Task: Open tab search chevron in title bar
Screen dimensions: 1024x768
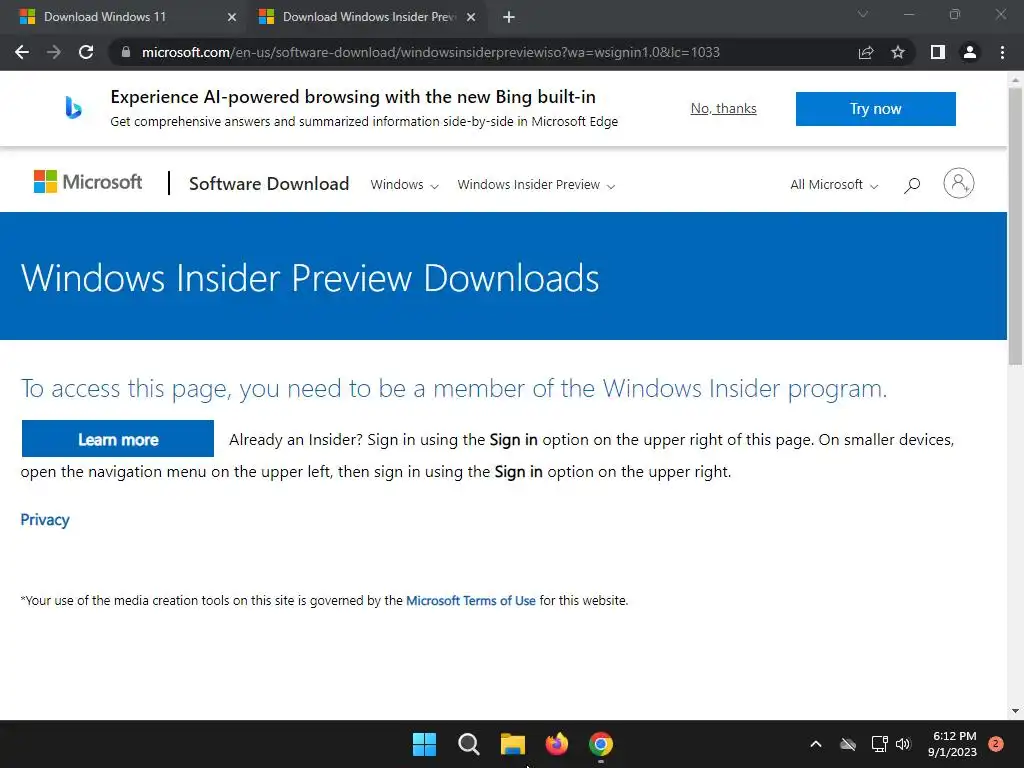Action: (863, 14)
